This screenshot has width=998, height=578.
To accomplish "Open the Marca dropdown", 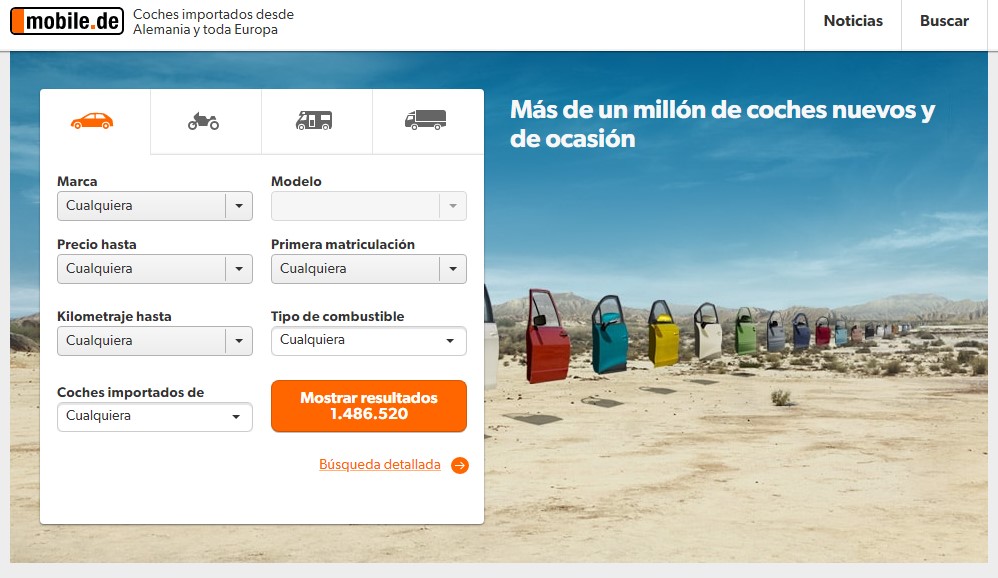I will [155, 206].
